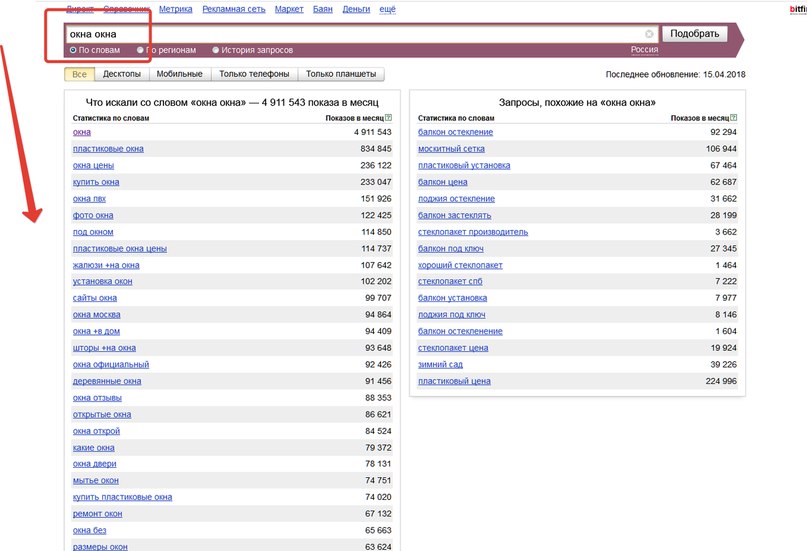The height and width of the screenshot is (551, 807).
Task: Switch to the 'Мобильные' tab
Action: click(179, 74)
